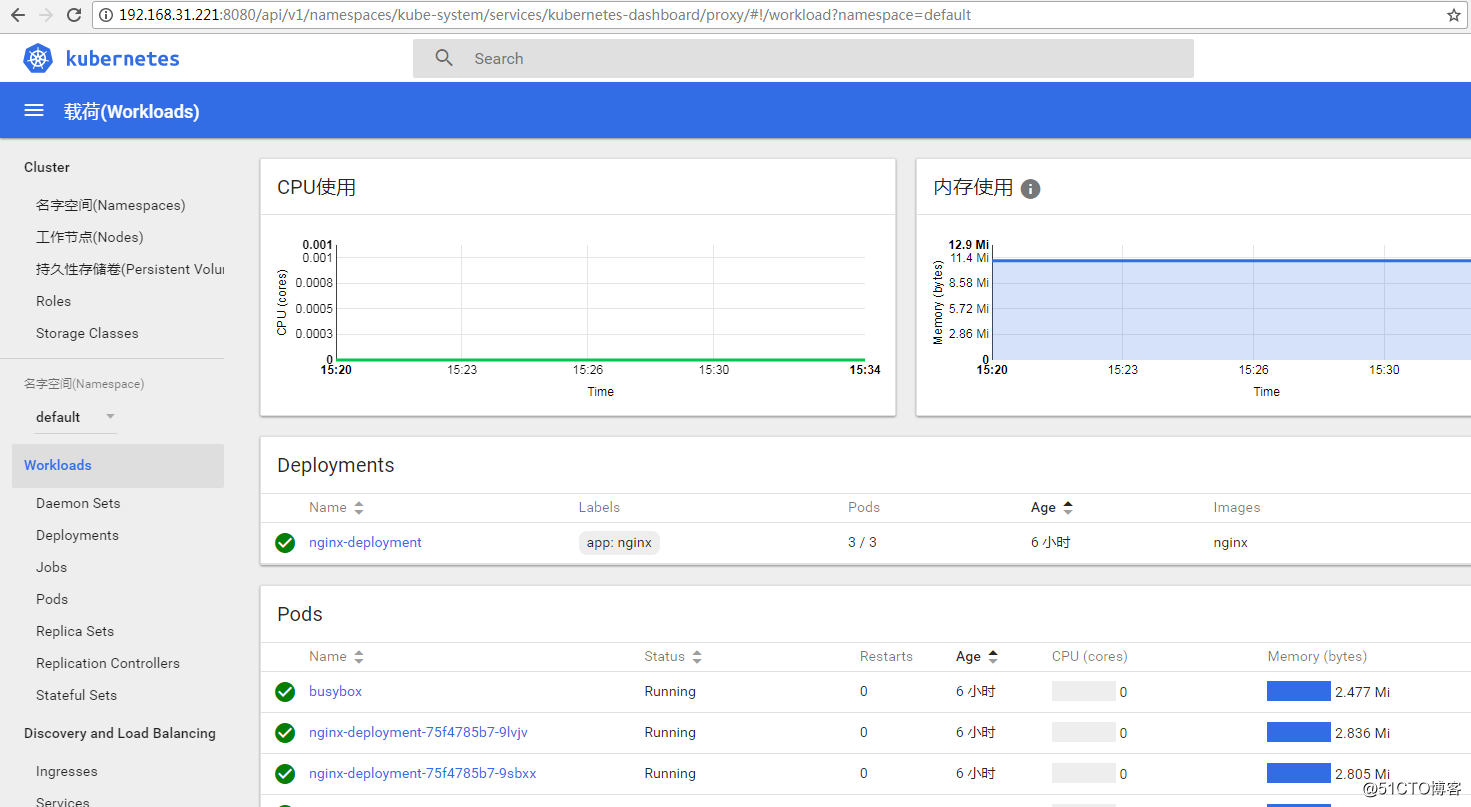Click status icon of pod ending 9sbxx
Screen dimensions: 1471x807
(x=285, y=774)
